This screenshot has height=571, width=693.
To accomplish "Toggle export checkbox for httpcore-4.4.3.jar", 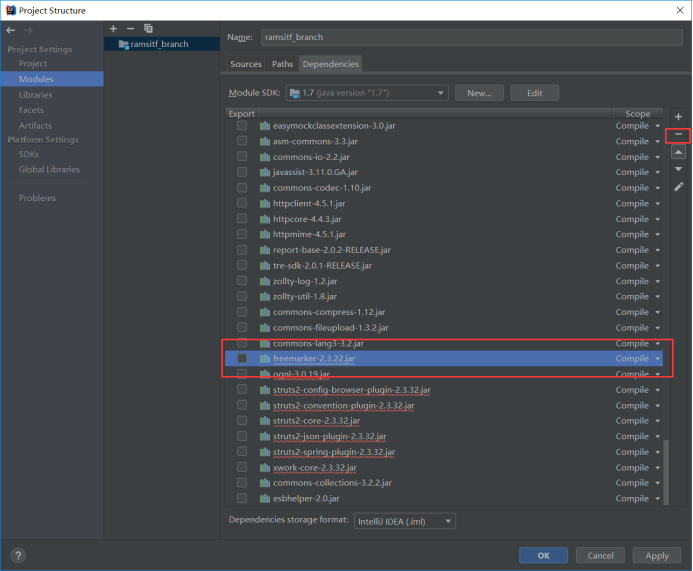I will click(x=242, y=219).
